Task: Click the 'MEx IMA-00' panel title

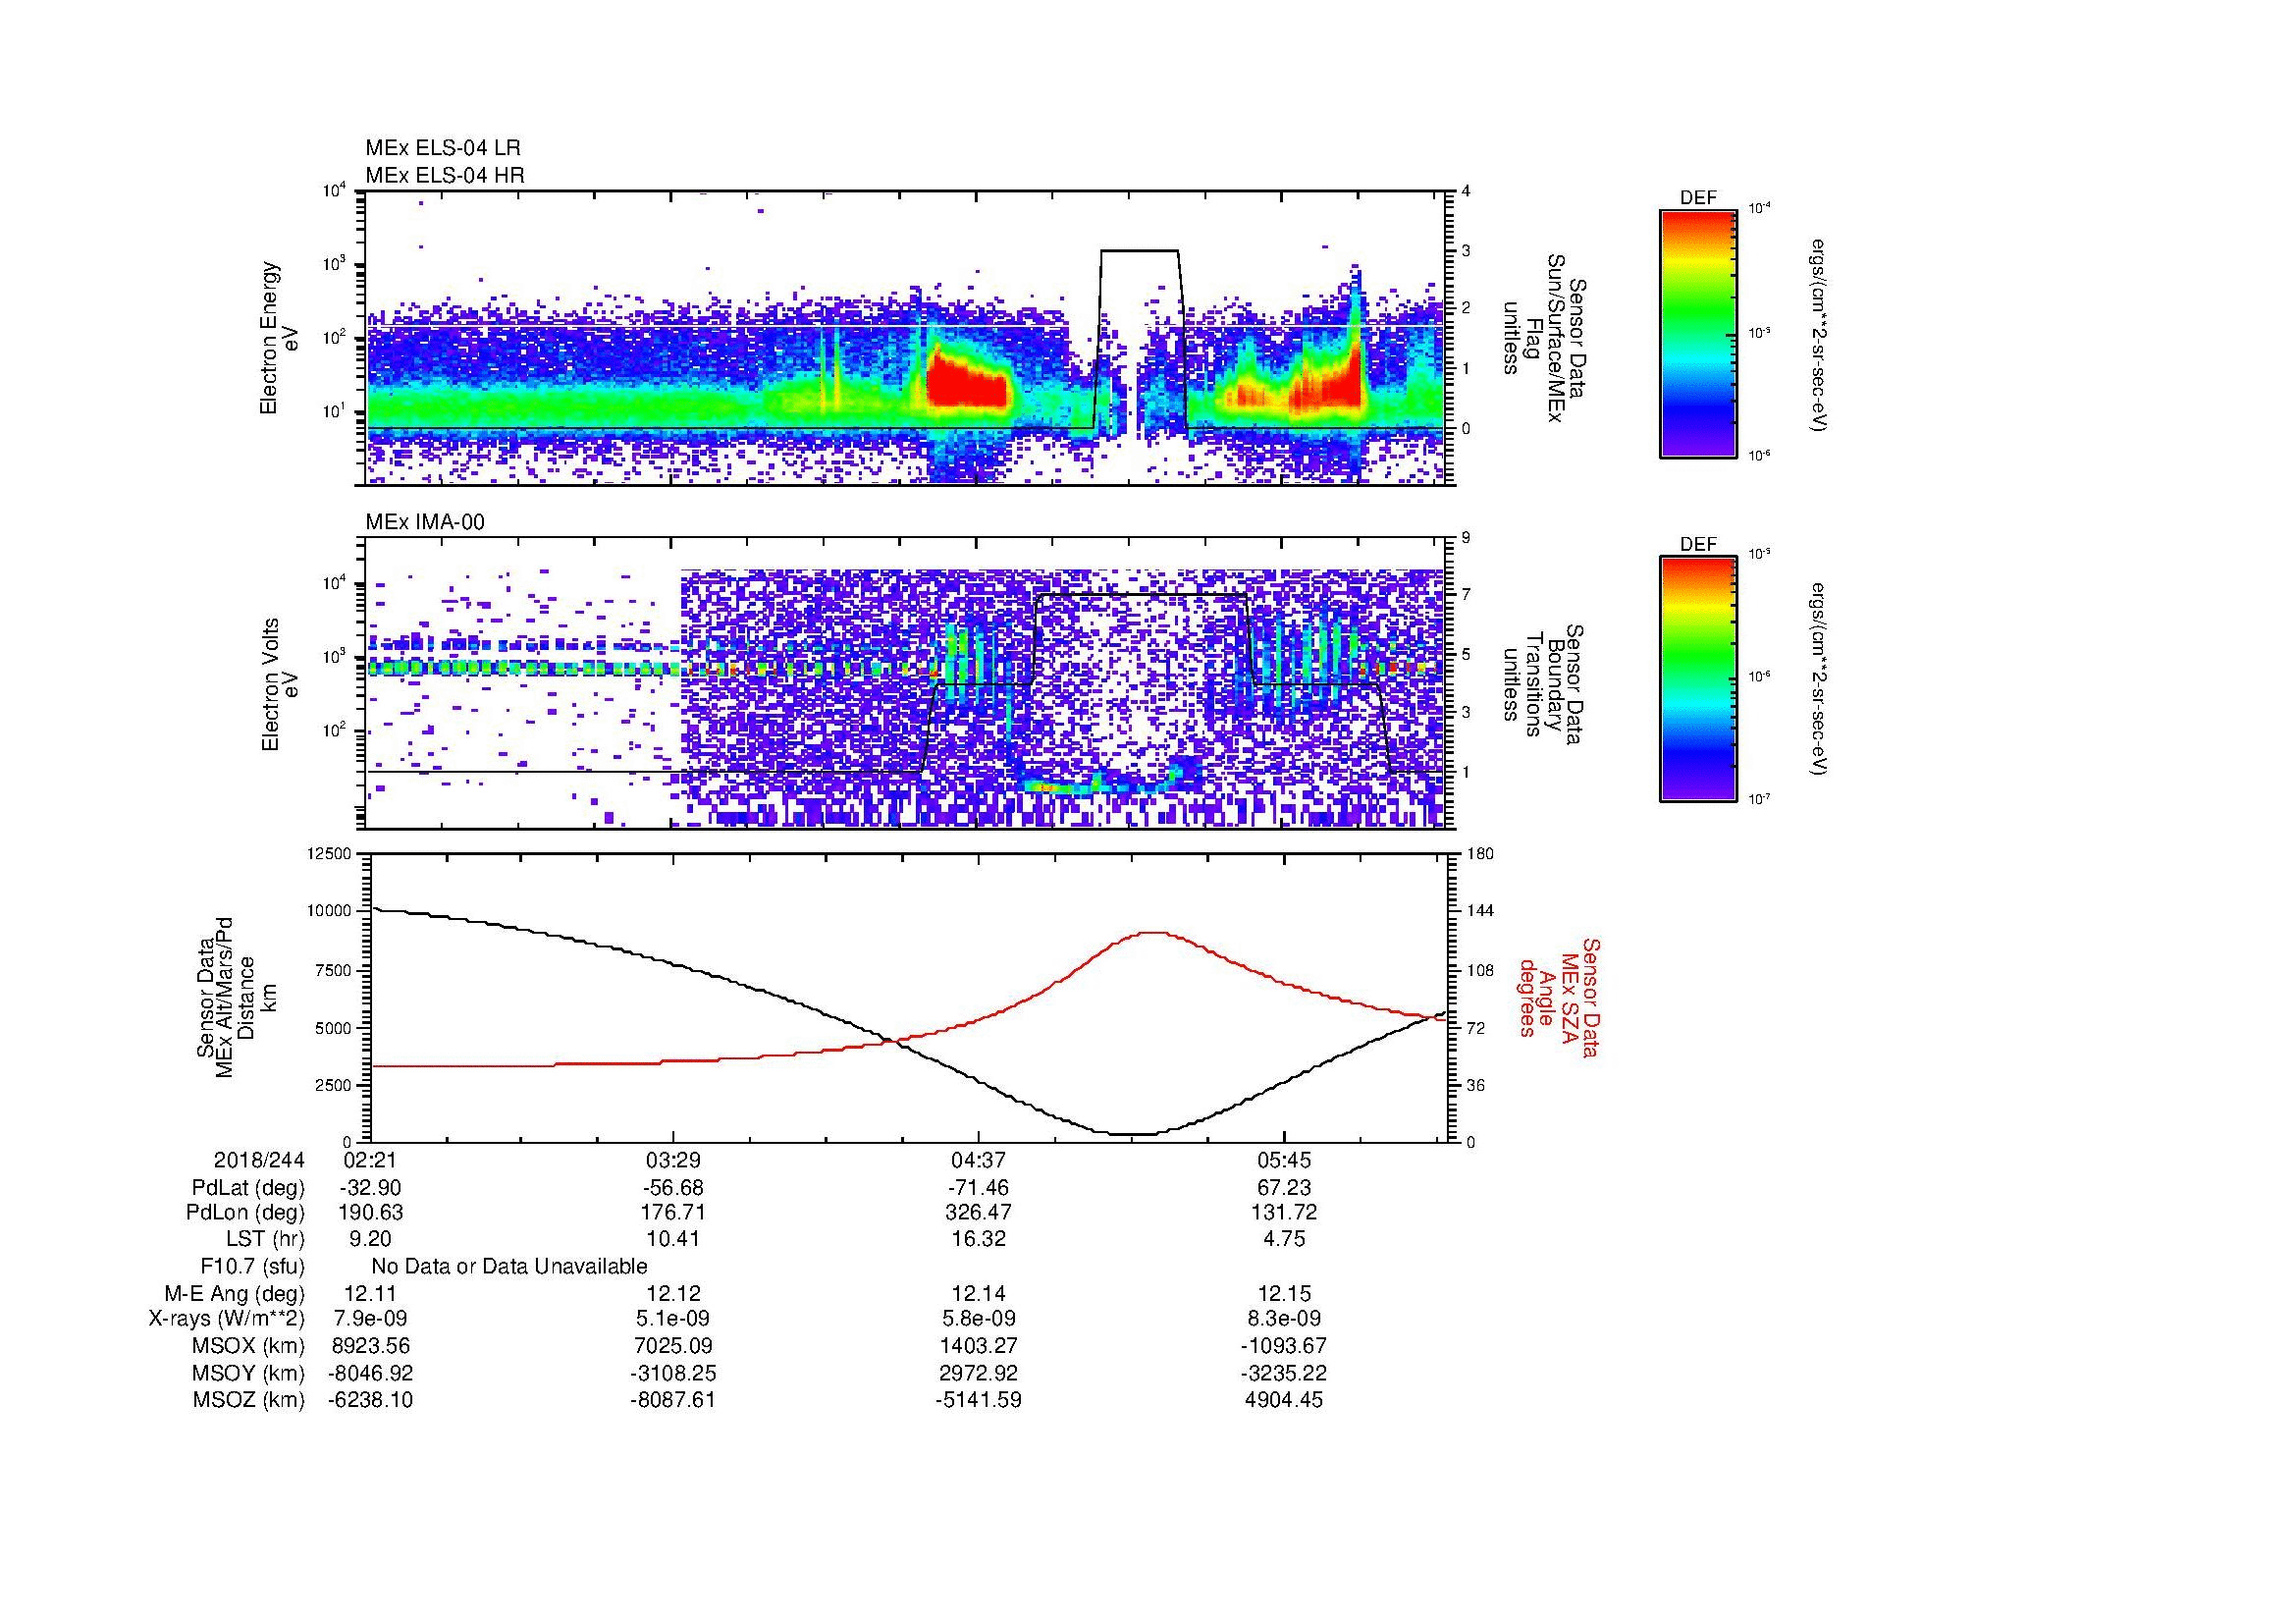Action: (x=425, y=522)
